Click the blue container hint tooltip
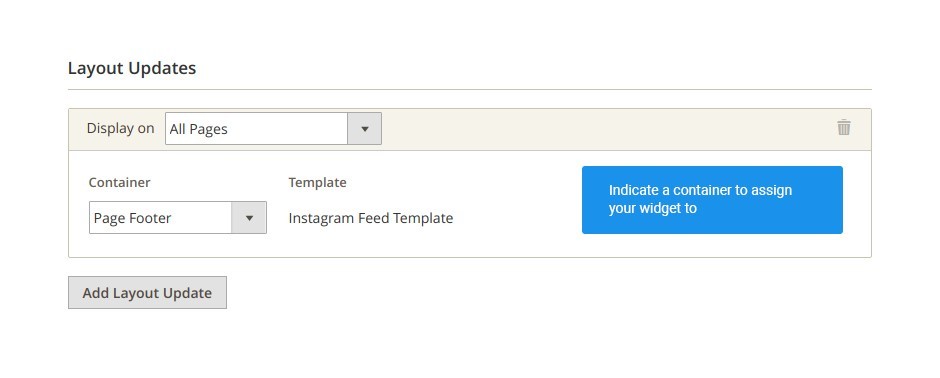Screen dimensions: 940x378 click(712, 200)
